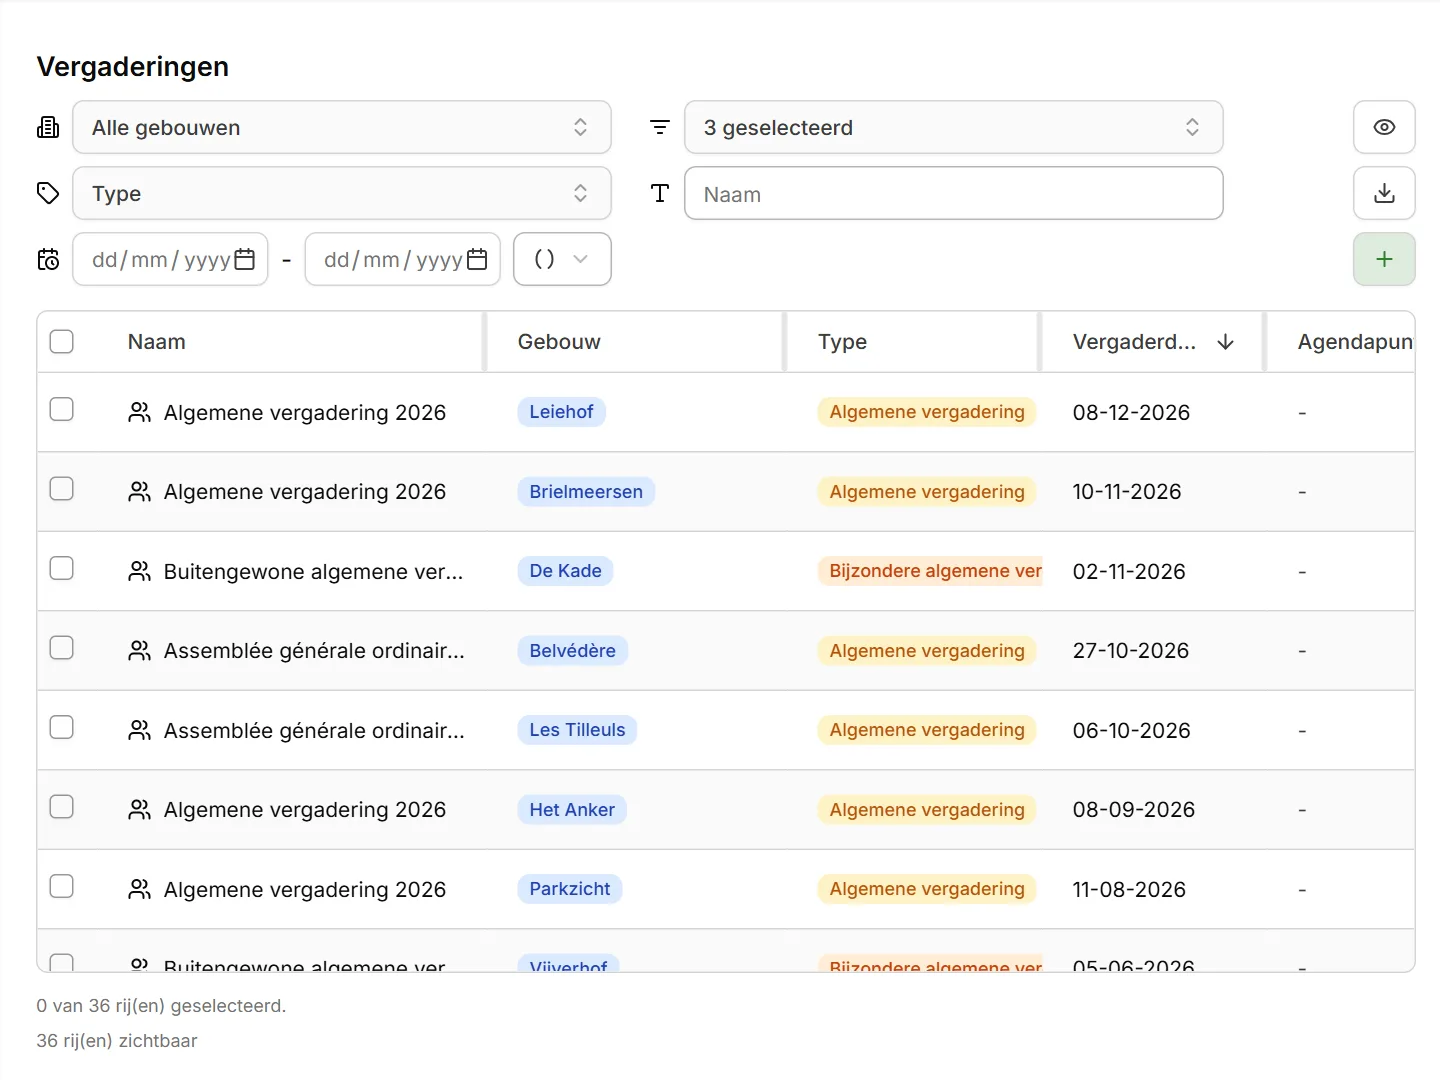The height and width of the screenshot is (1080, 1440).
Task: Click people icon in Het Anker row
Action: point(140,810)
